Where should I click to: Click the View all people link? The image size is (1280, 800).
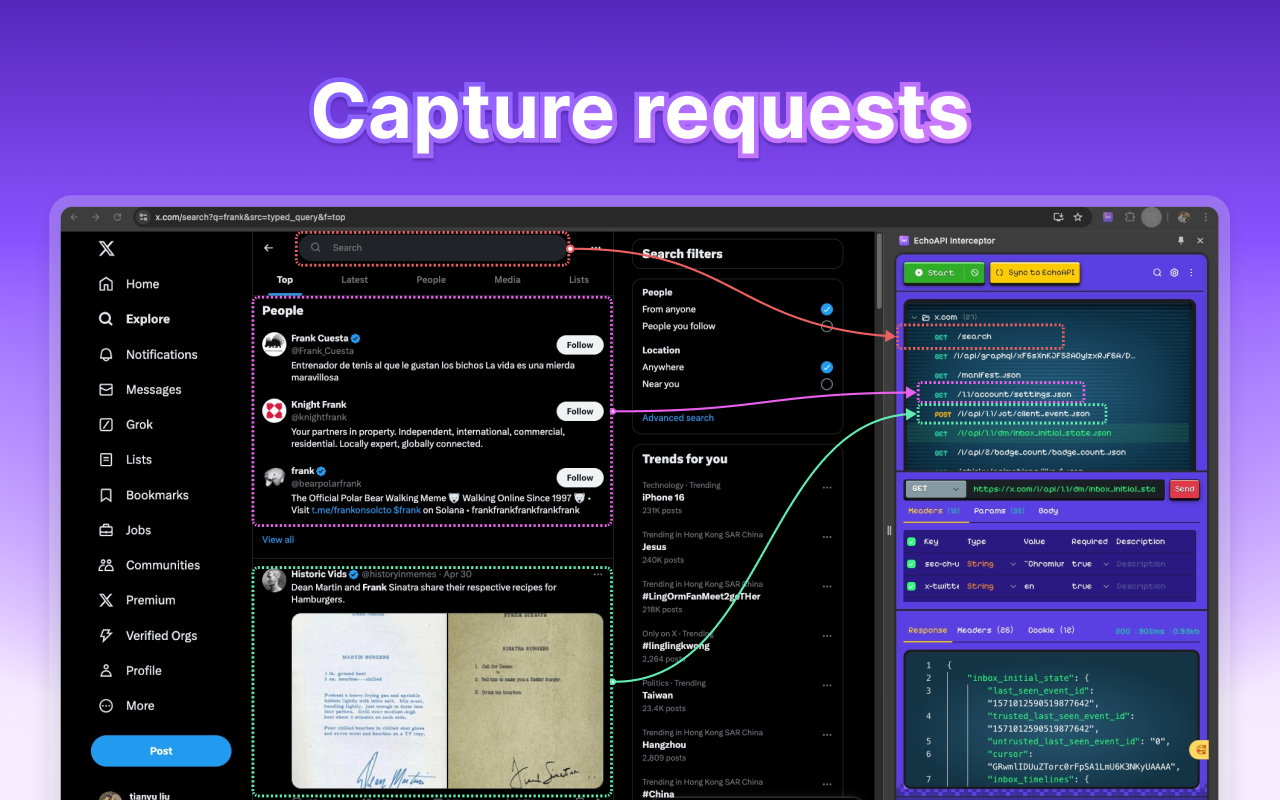point(278,540)
